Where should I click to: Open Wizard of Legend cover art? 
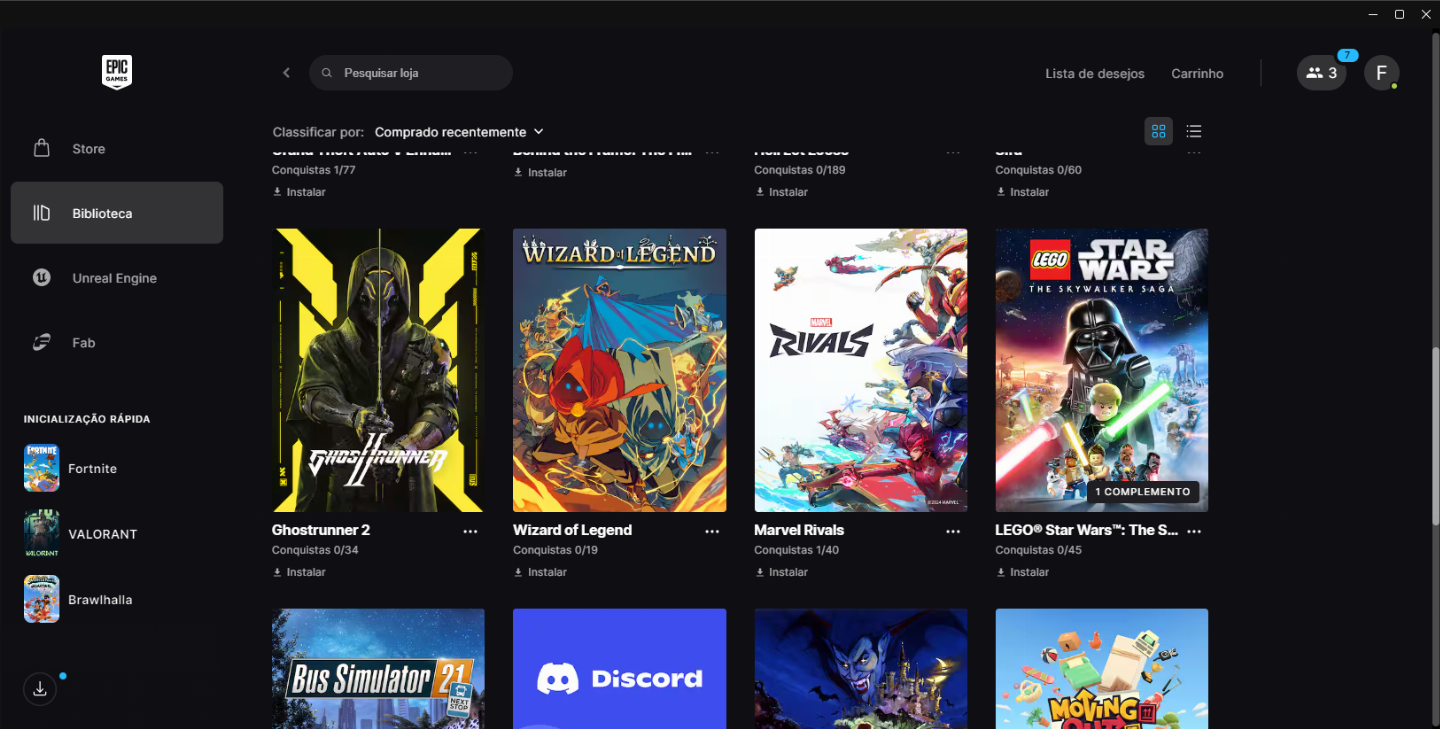pyautogui.click(x=620, y=370)
